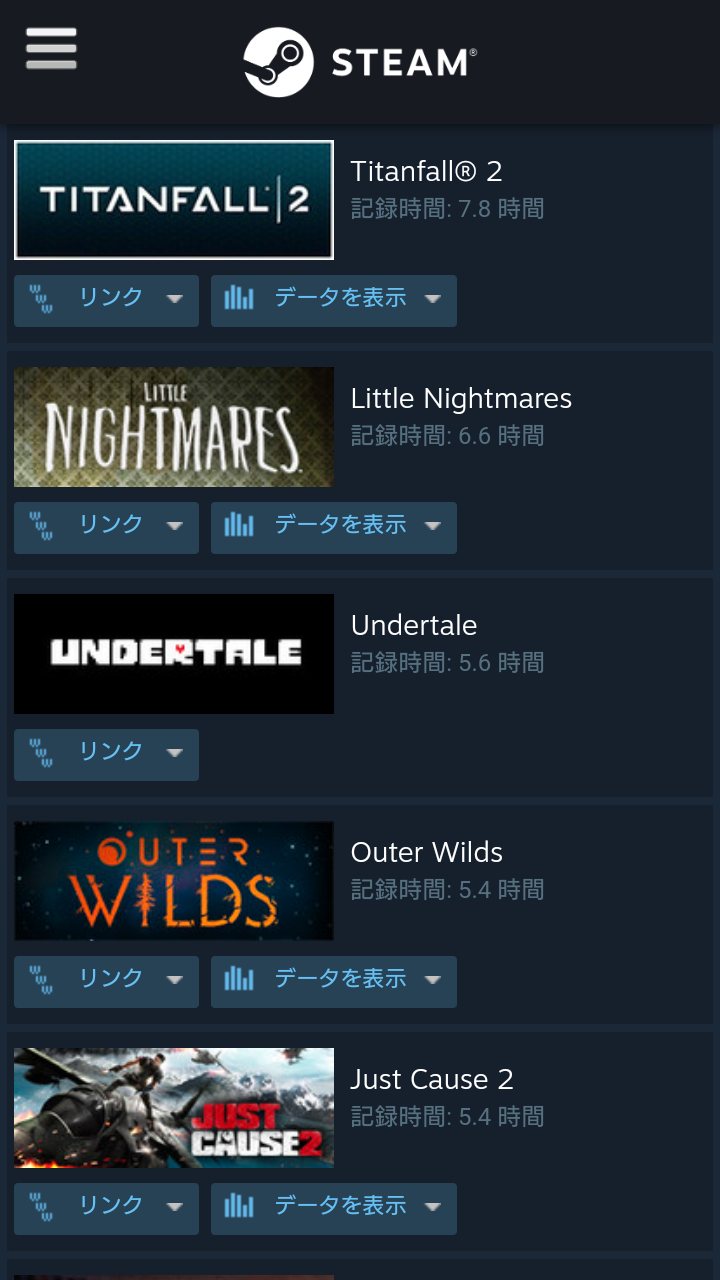Image resolution: width=720 pixels, height=1280 pixels.
Task: Open the Just Cause 2 game thumbnail
Action: (x=174, y=1108)
